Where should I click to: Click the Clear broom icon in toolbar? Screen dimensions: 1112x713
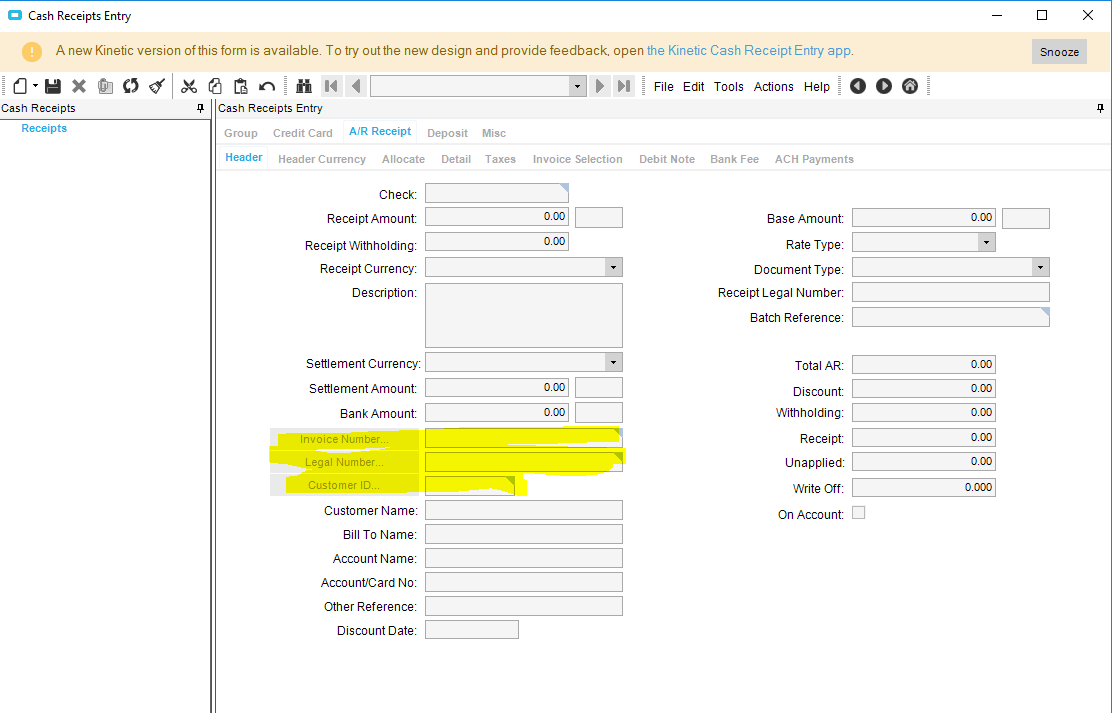coord(157,87)
